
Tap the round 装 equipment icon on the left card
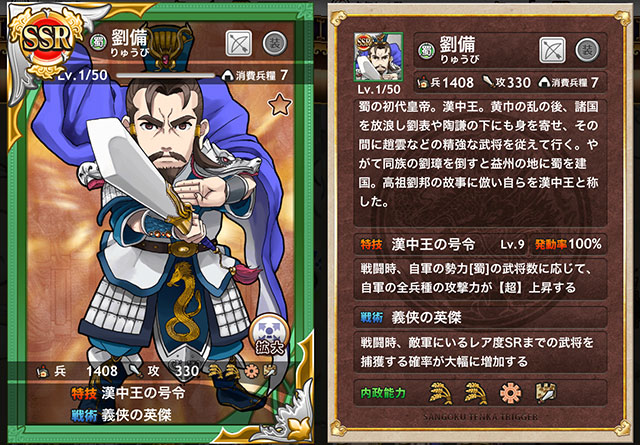point(275,43)
